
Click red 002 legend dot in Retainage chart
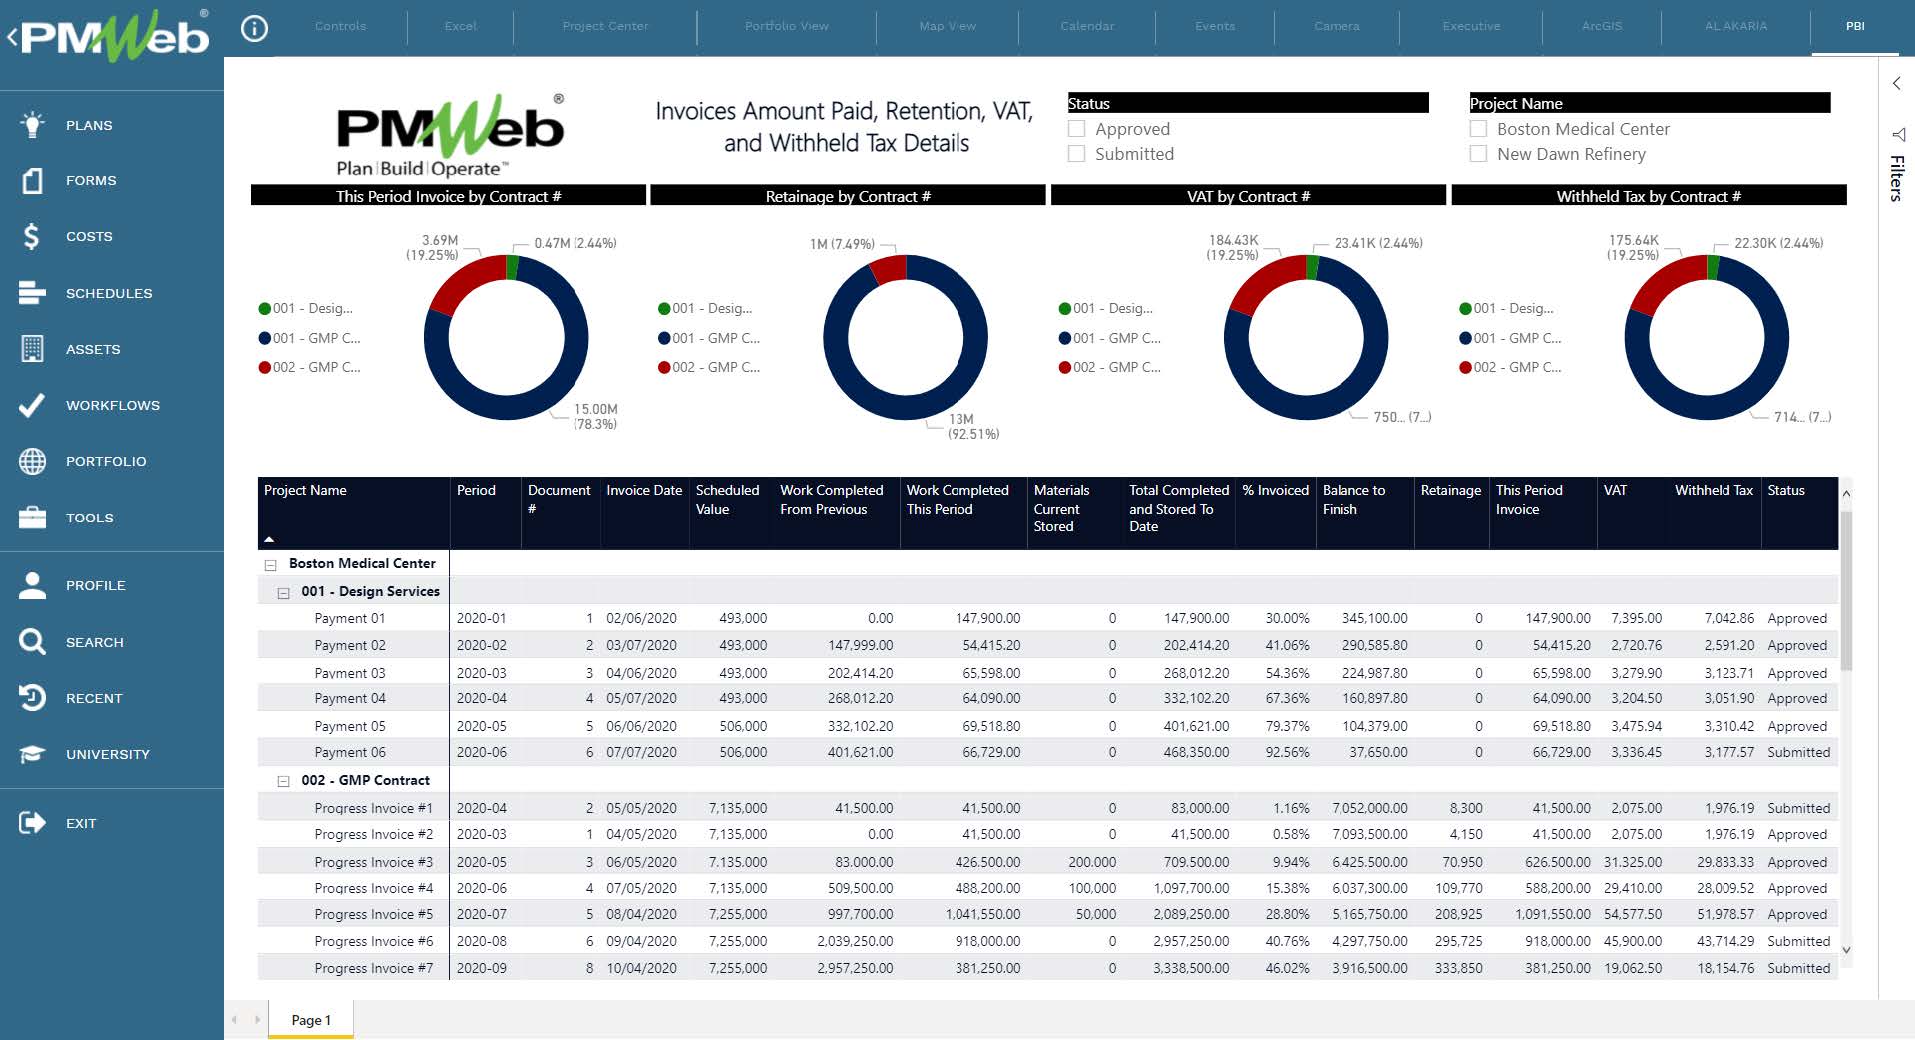point(664,368)
